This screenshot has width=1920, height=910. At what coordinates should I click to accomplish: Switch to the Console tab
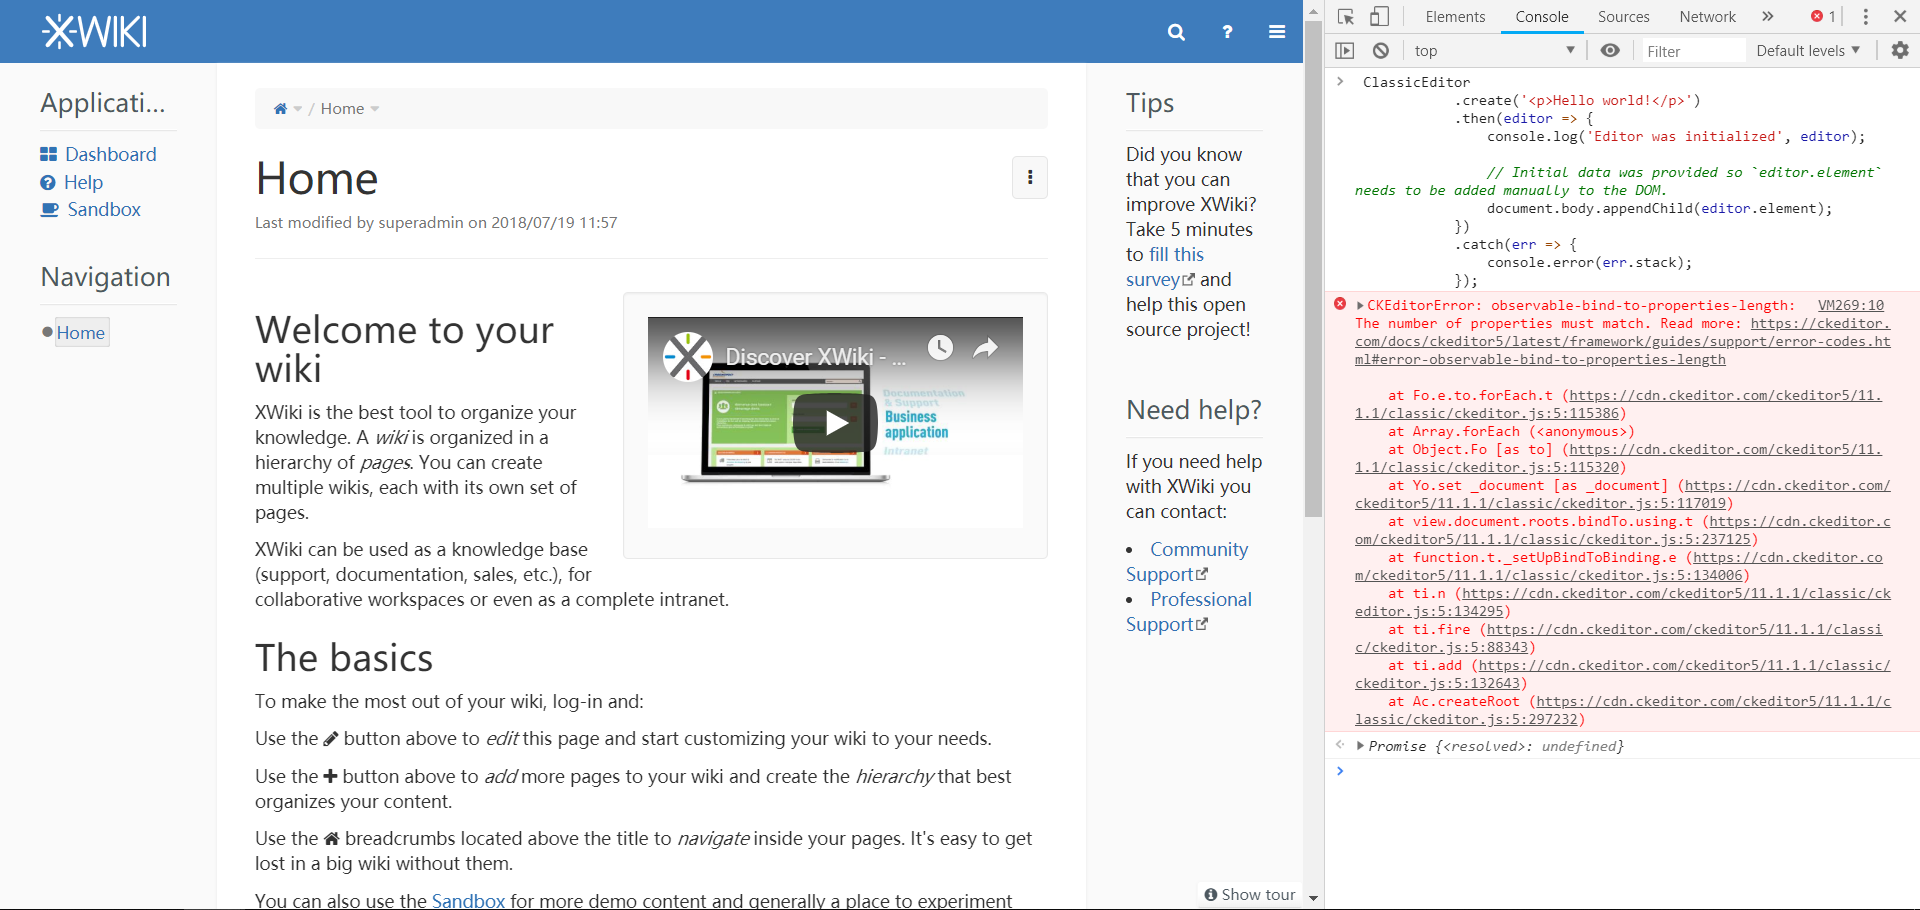pyautogui.click(x=1542, y=17)
